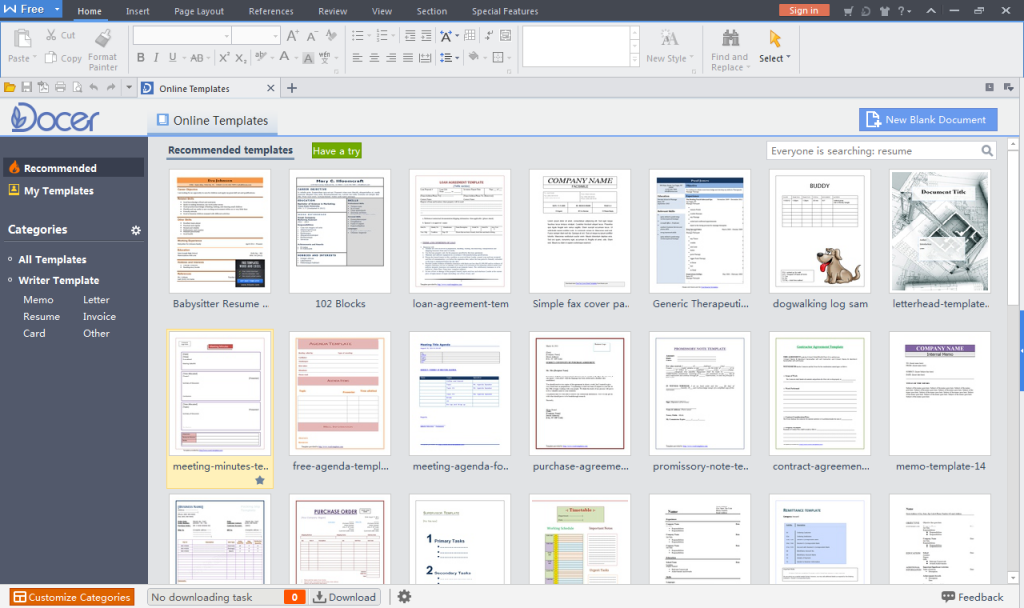1024x608 pixels.
Task: Collapse the ribbon with the chevron-up button
Action: pyautogui.click(x=930, y=11)
